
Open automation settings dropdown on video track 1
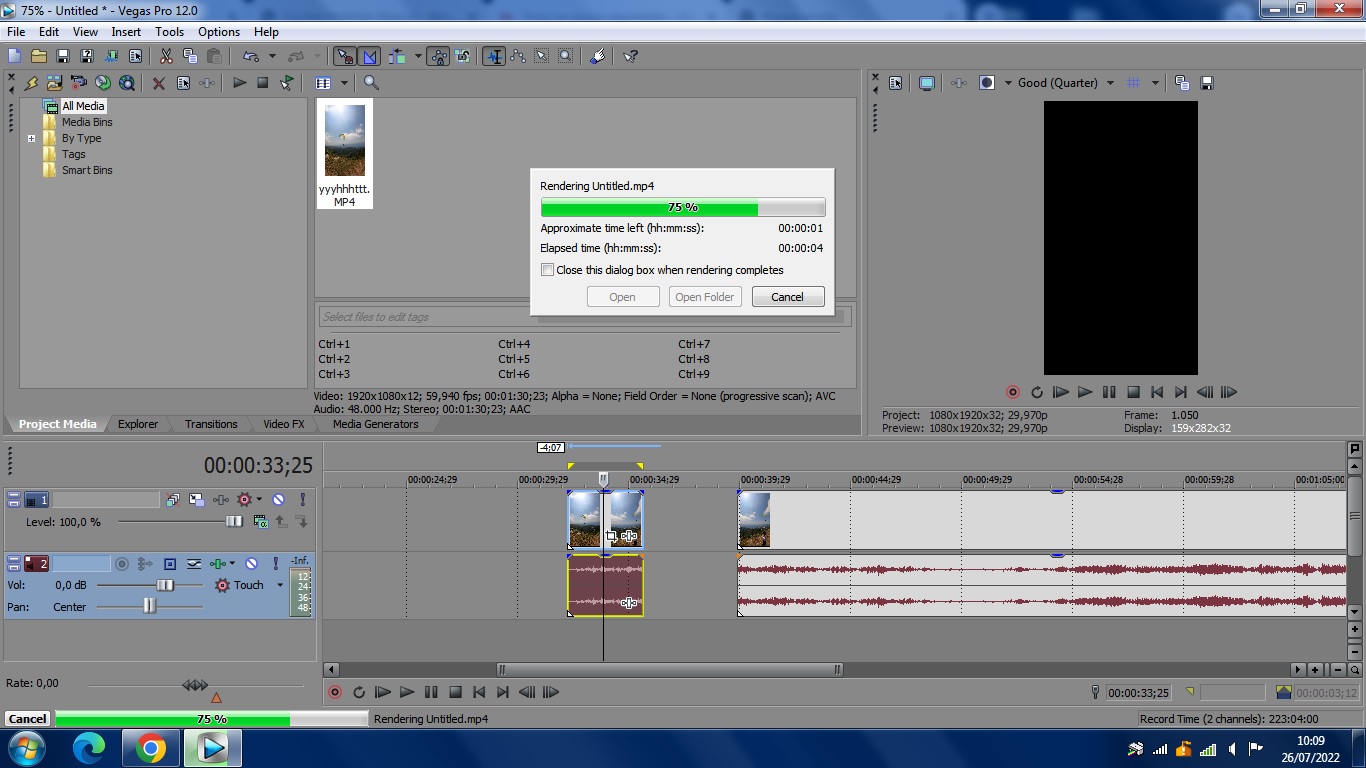click(259, 499)
